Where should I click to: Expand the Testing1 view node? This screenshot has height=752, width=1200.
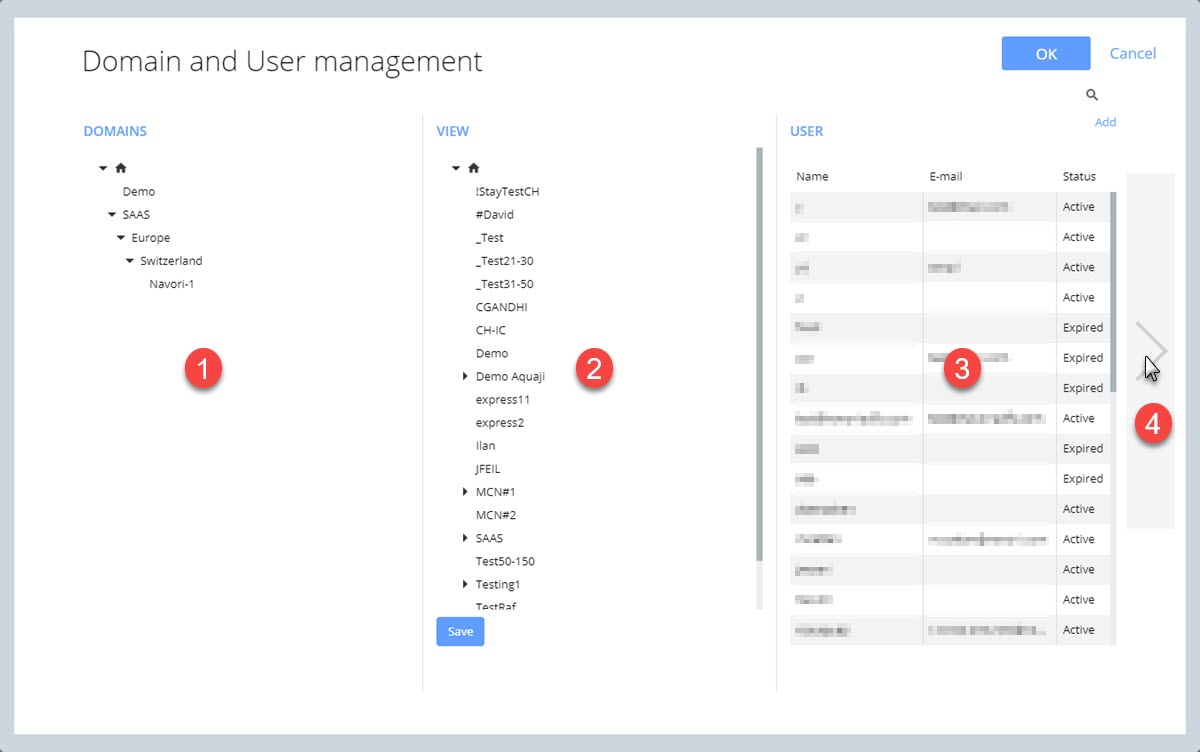coord(465,584)
